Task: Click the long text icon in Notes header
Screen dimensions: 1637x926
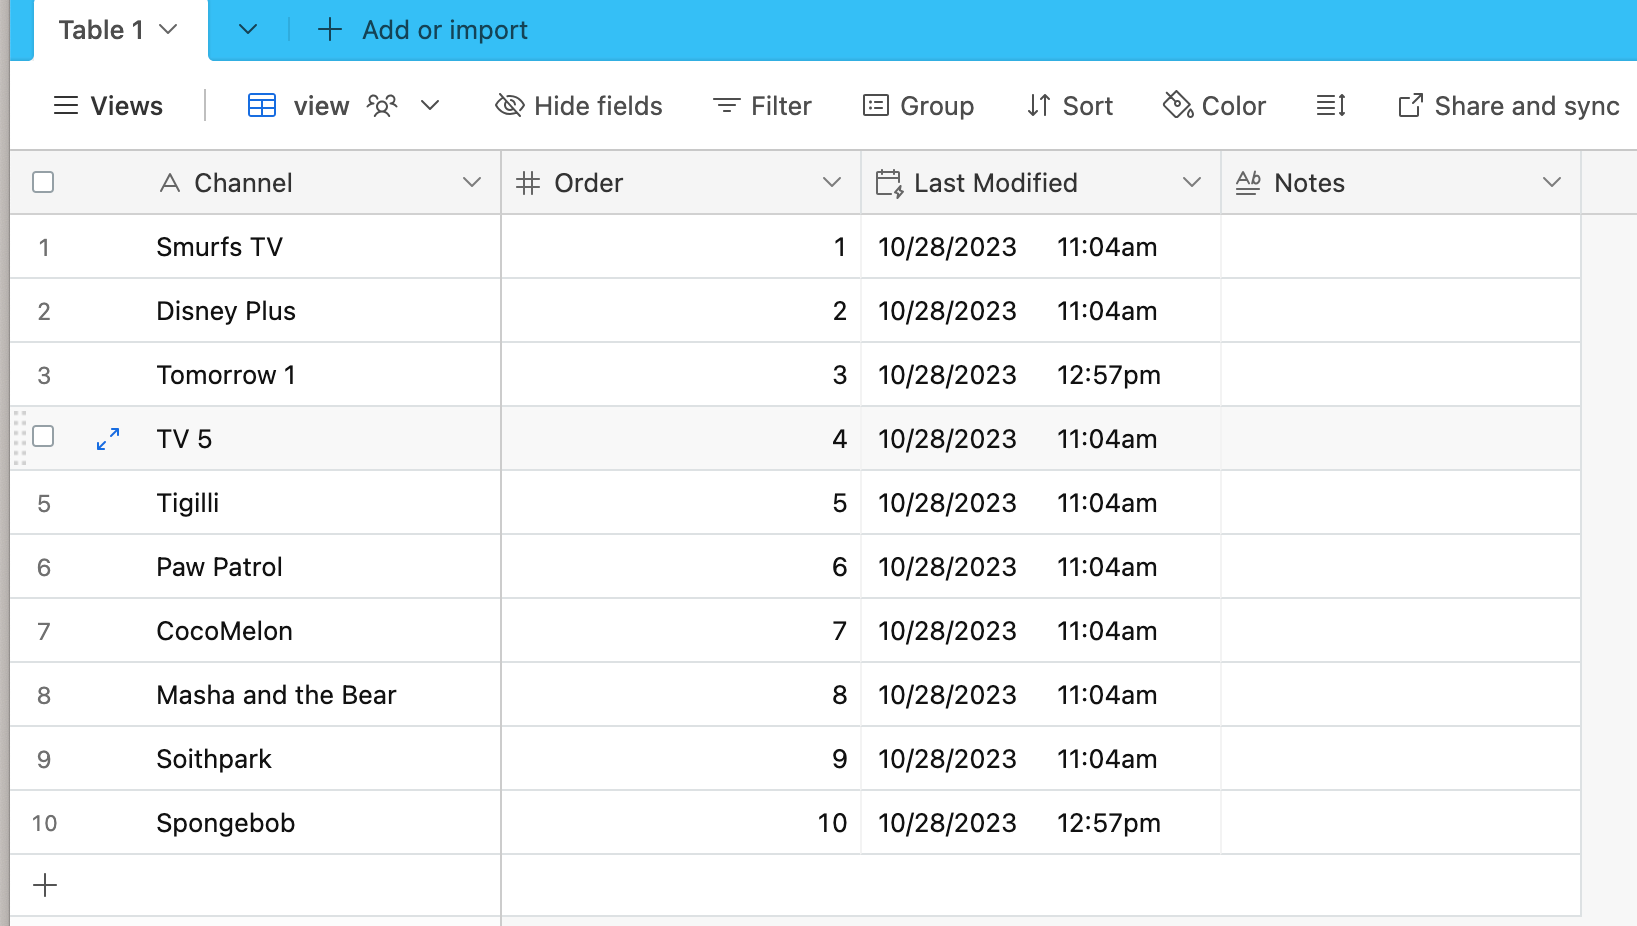Action: (x=1248, y=183)
